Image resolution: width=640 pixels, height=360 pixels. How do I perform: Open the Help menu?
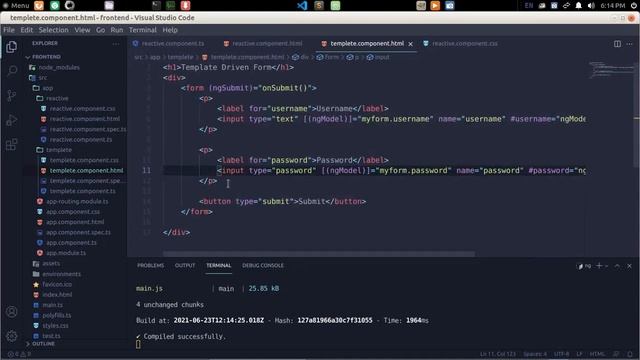pos(170,30)
